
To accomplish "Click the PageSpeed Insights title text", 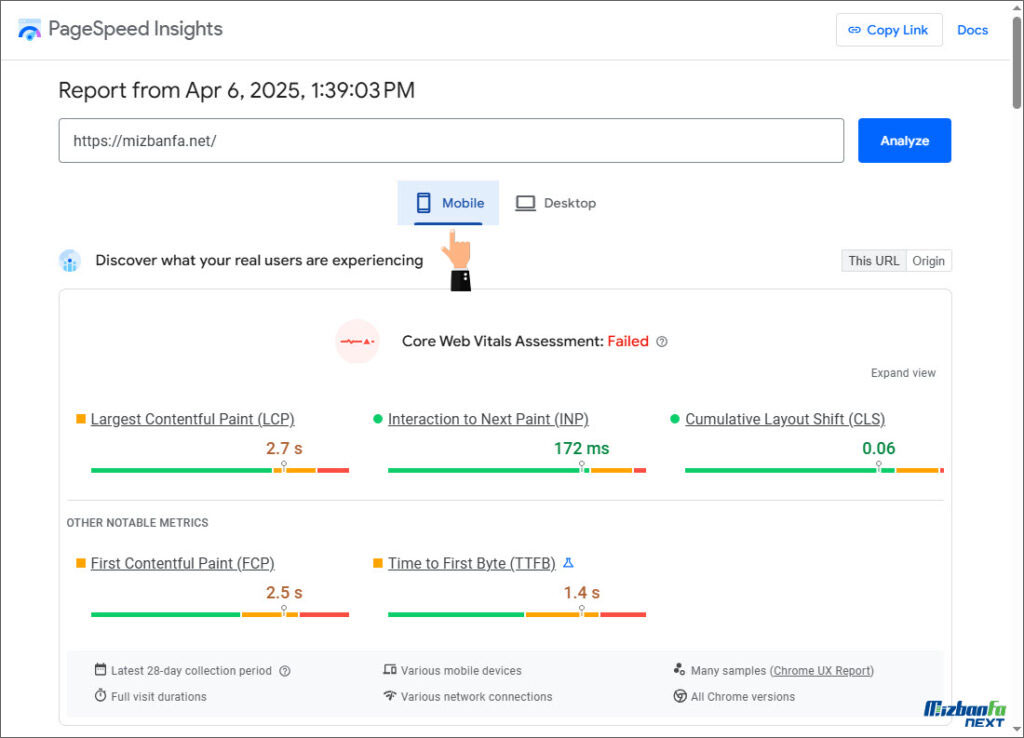I will (x=135, y=29).
